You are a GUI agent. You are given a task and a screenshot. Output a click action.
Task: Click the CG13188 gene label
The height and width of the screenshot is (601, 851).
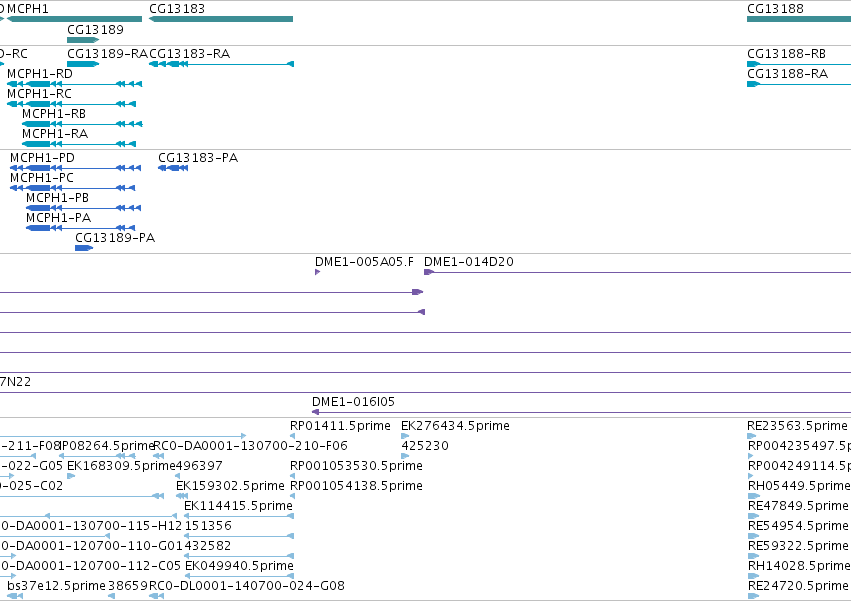pos(775,9)
